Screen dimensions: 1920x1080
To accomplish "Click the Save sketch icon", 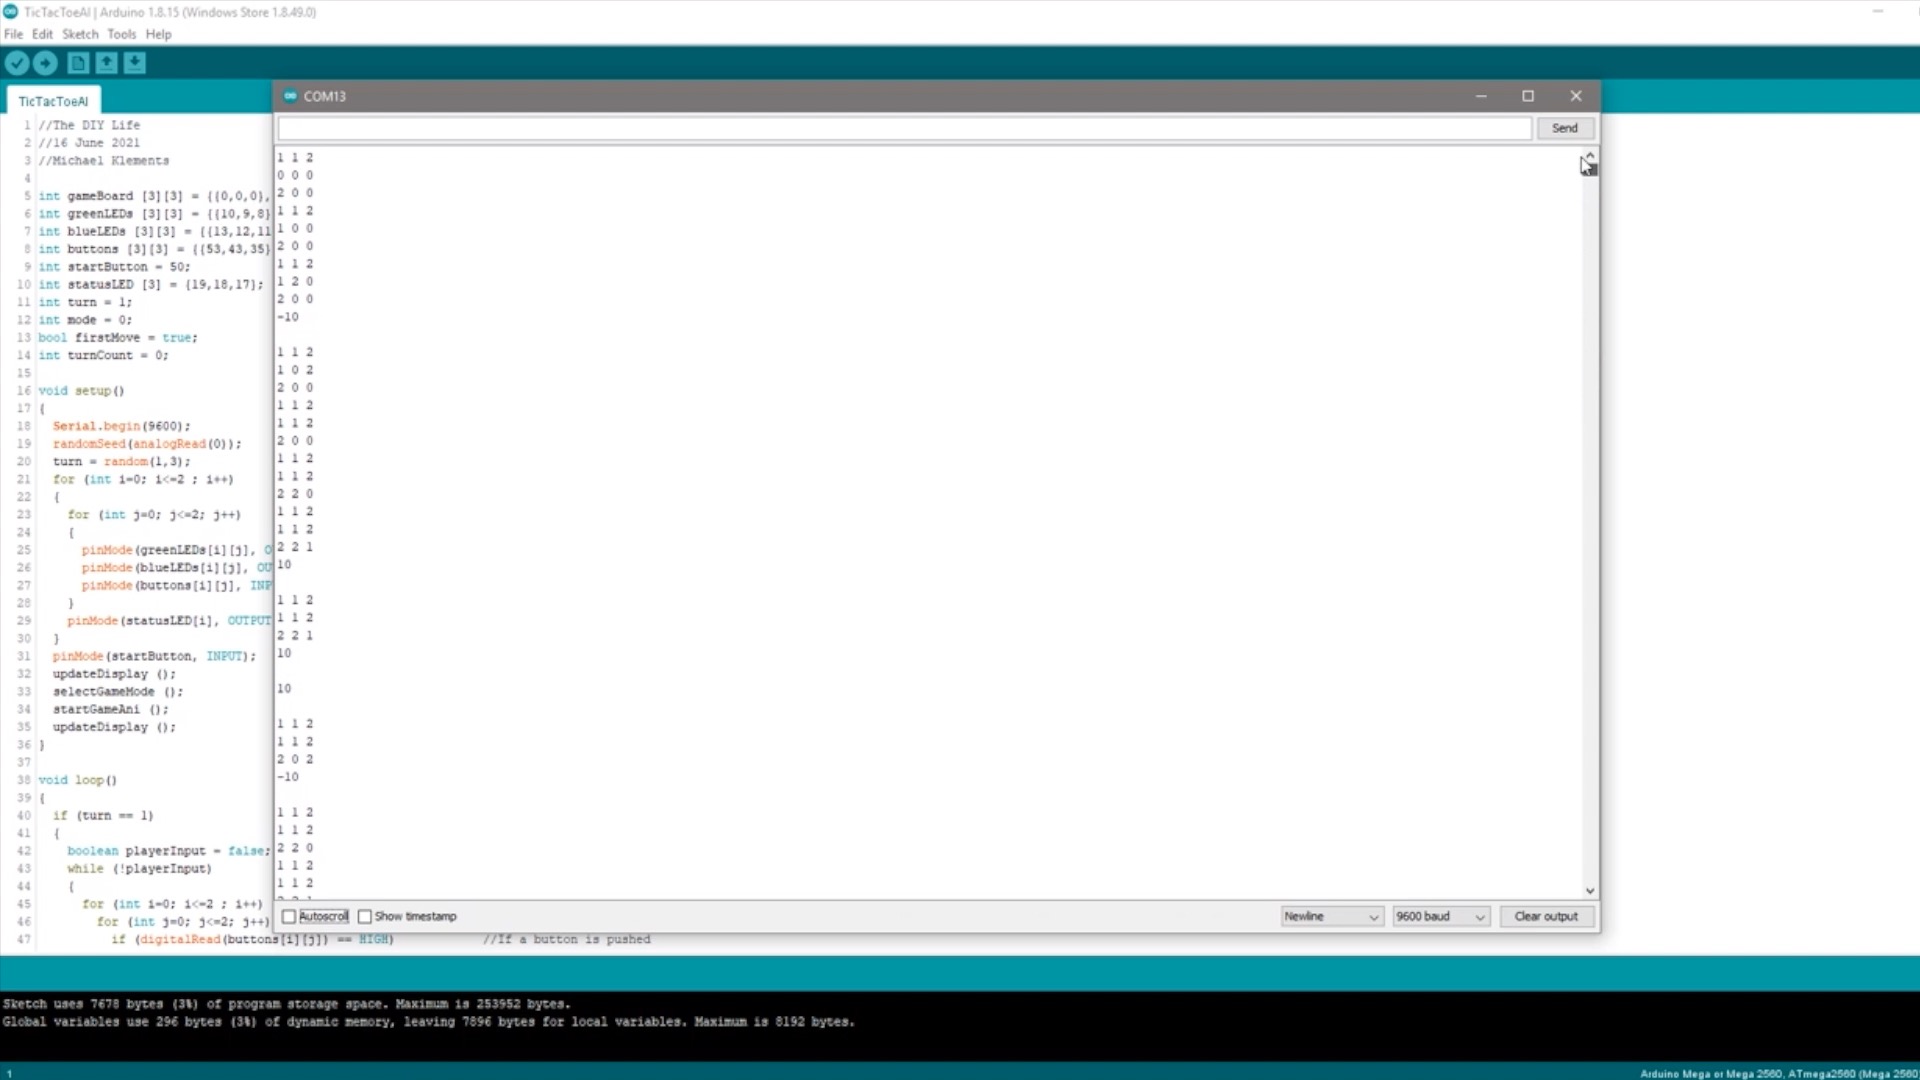I will [x=135, y=63].
